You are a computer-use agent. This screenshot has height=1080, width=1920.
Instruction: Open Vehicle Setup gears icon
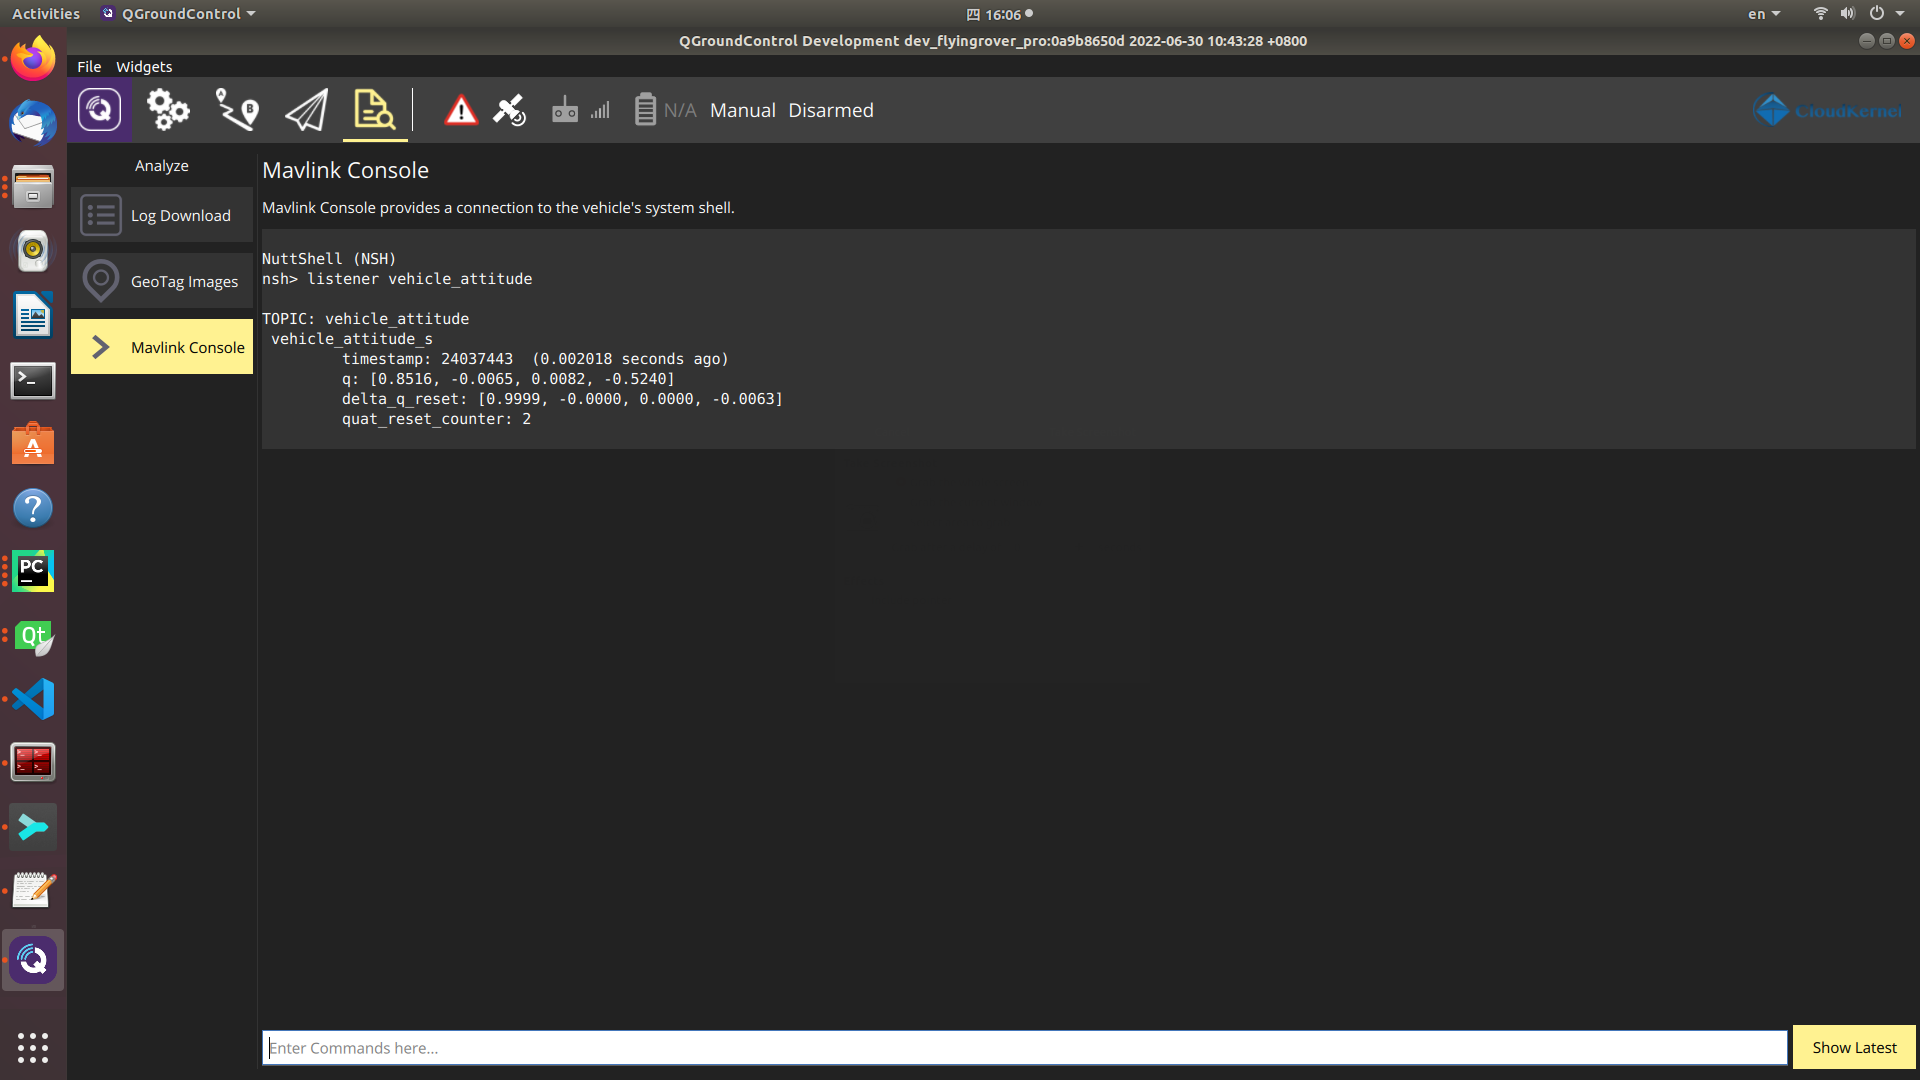click(x=168, y=110)
